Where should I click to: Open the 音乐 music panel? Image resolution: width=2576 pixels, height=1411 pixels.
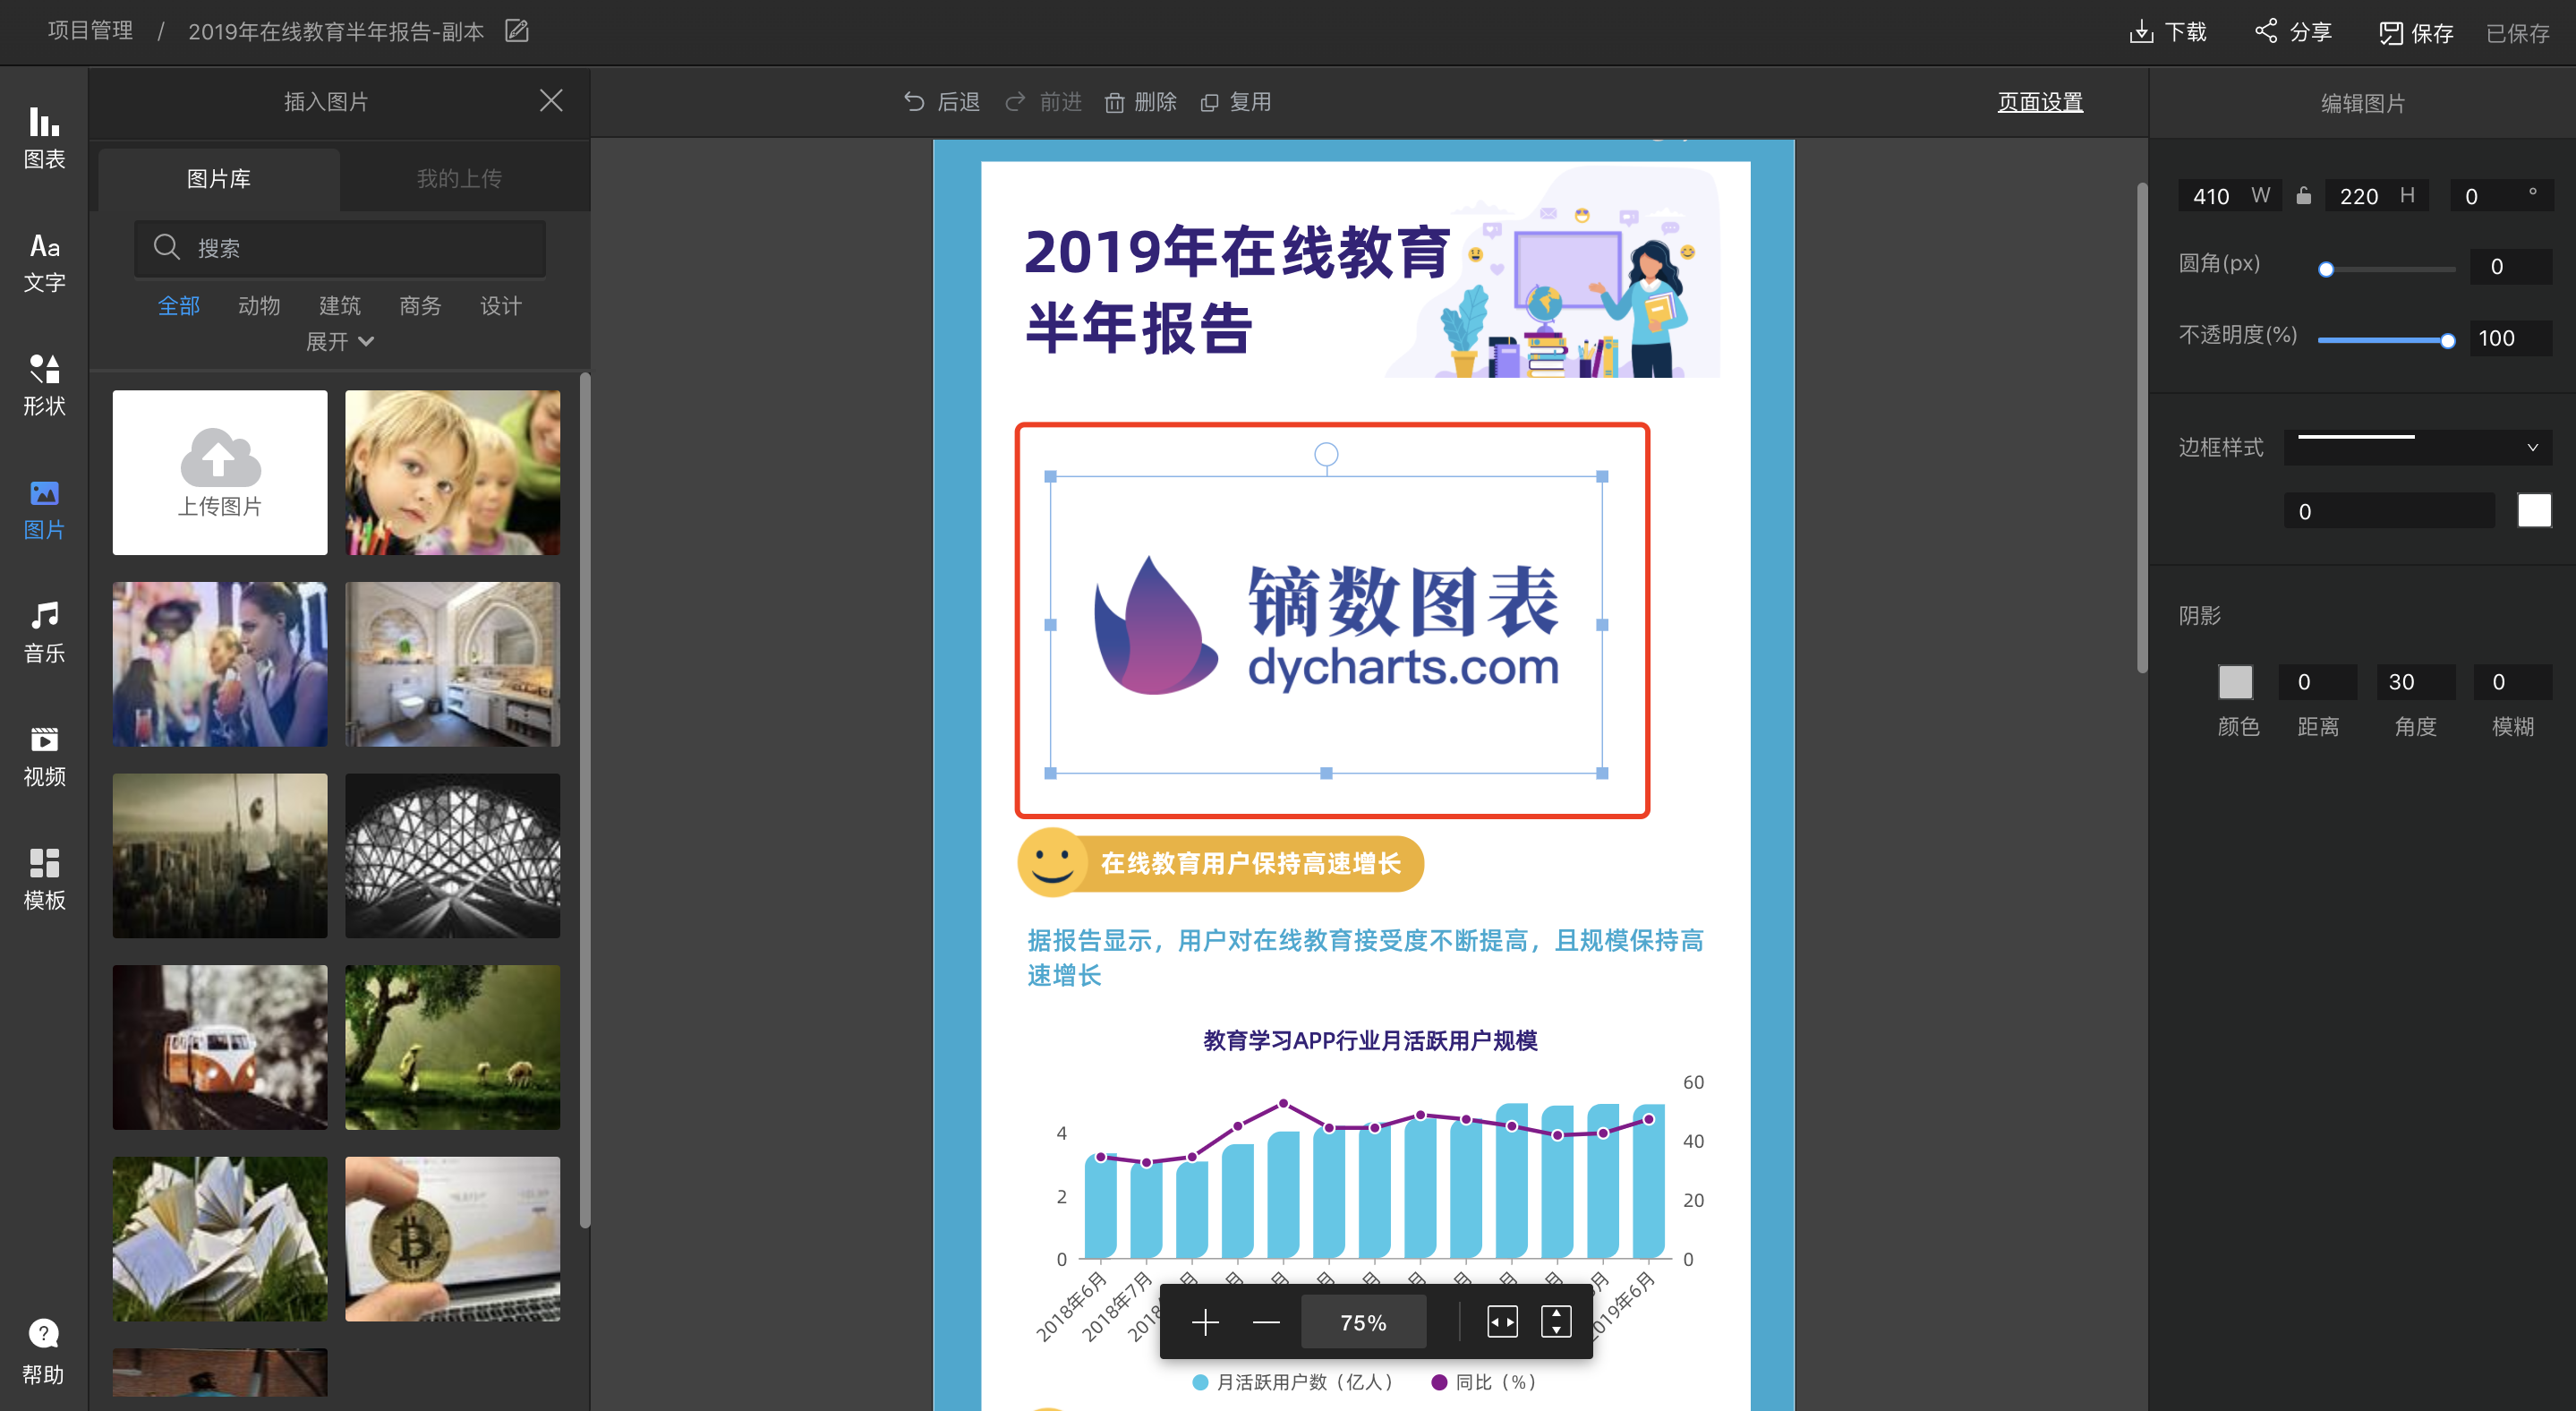44,632
